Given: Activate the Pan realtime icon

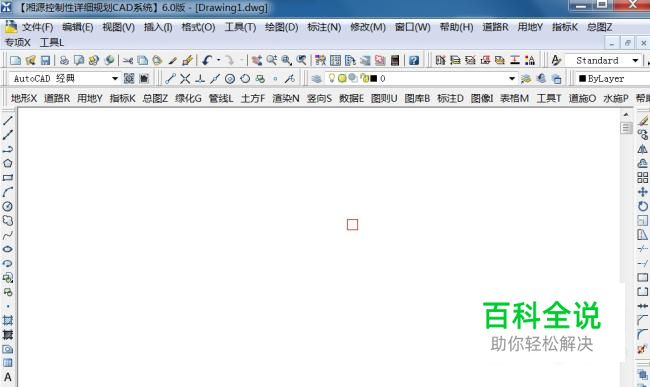Looking at the screenshot, I should pyautogui.click(x=257, y=60).
